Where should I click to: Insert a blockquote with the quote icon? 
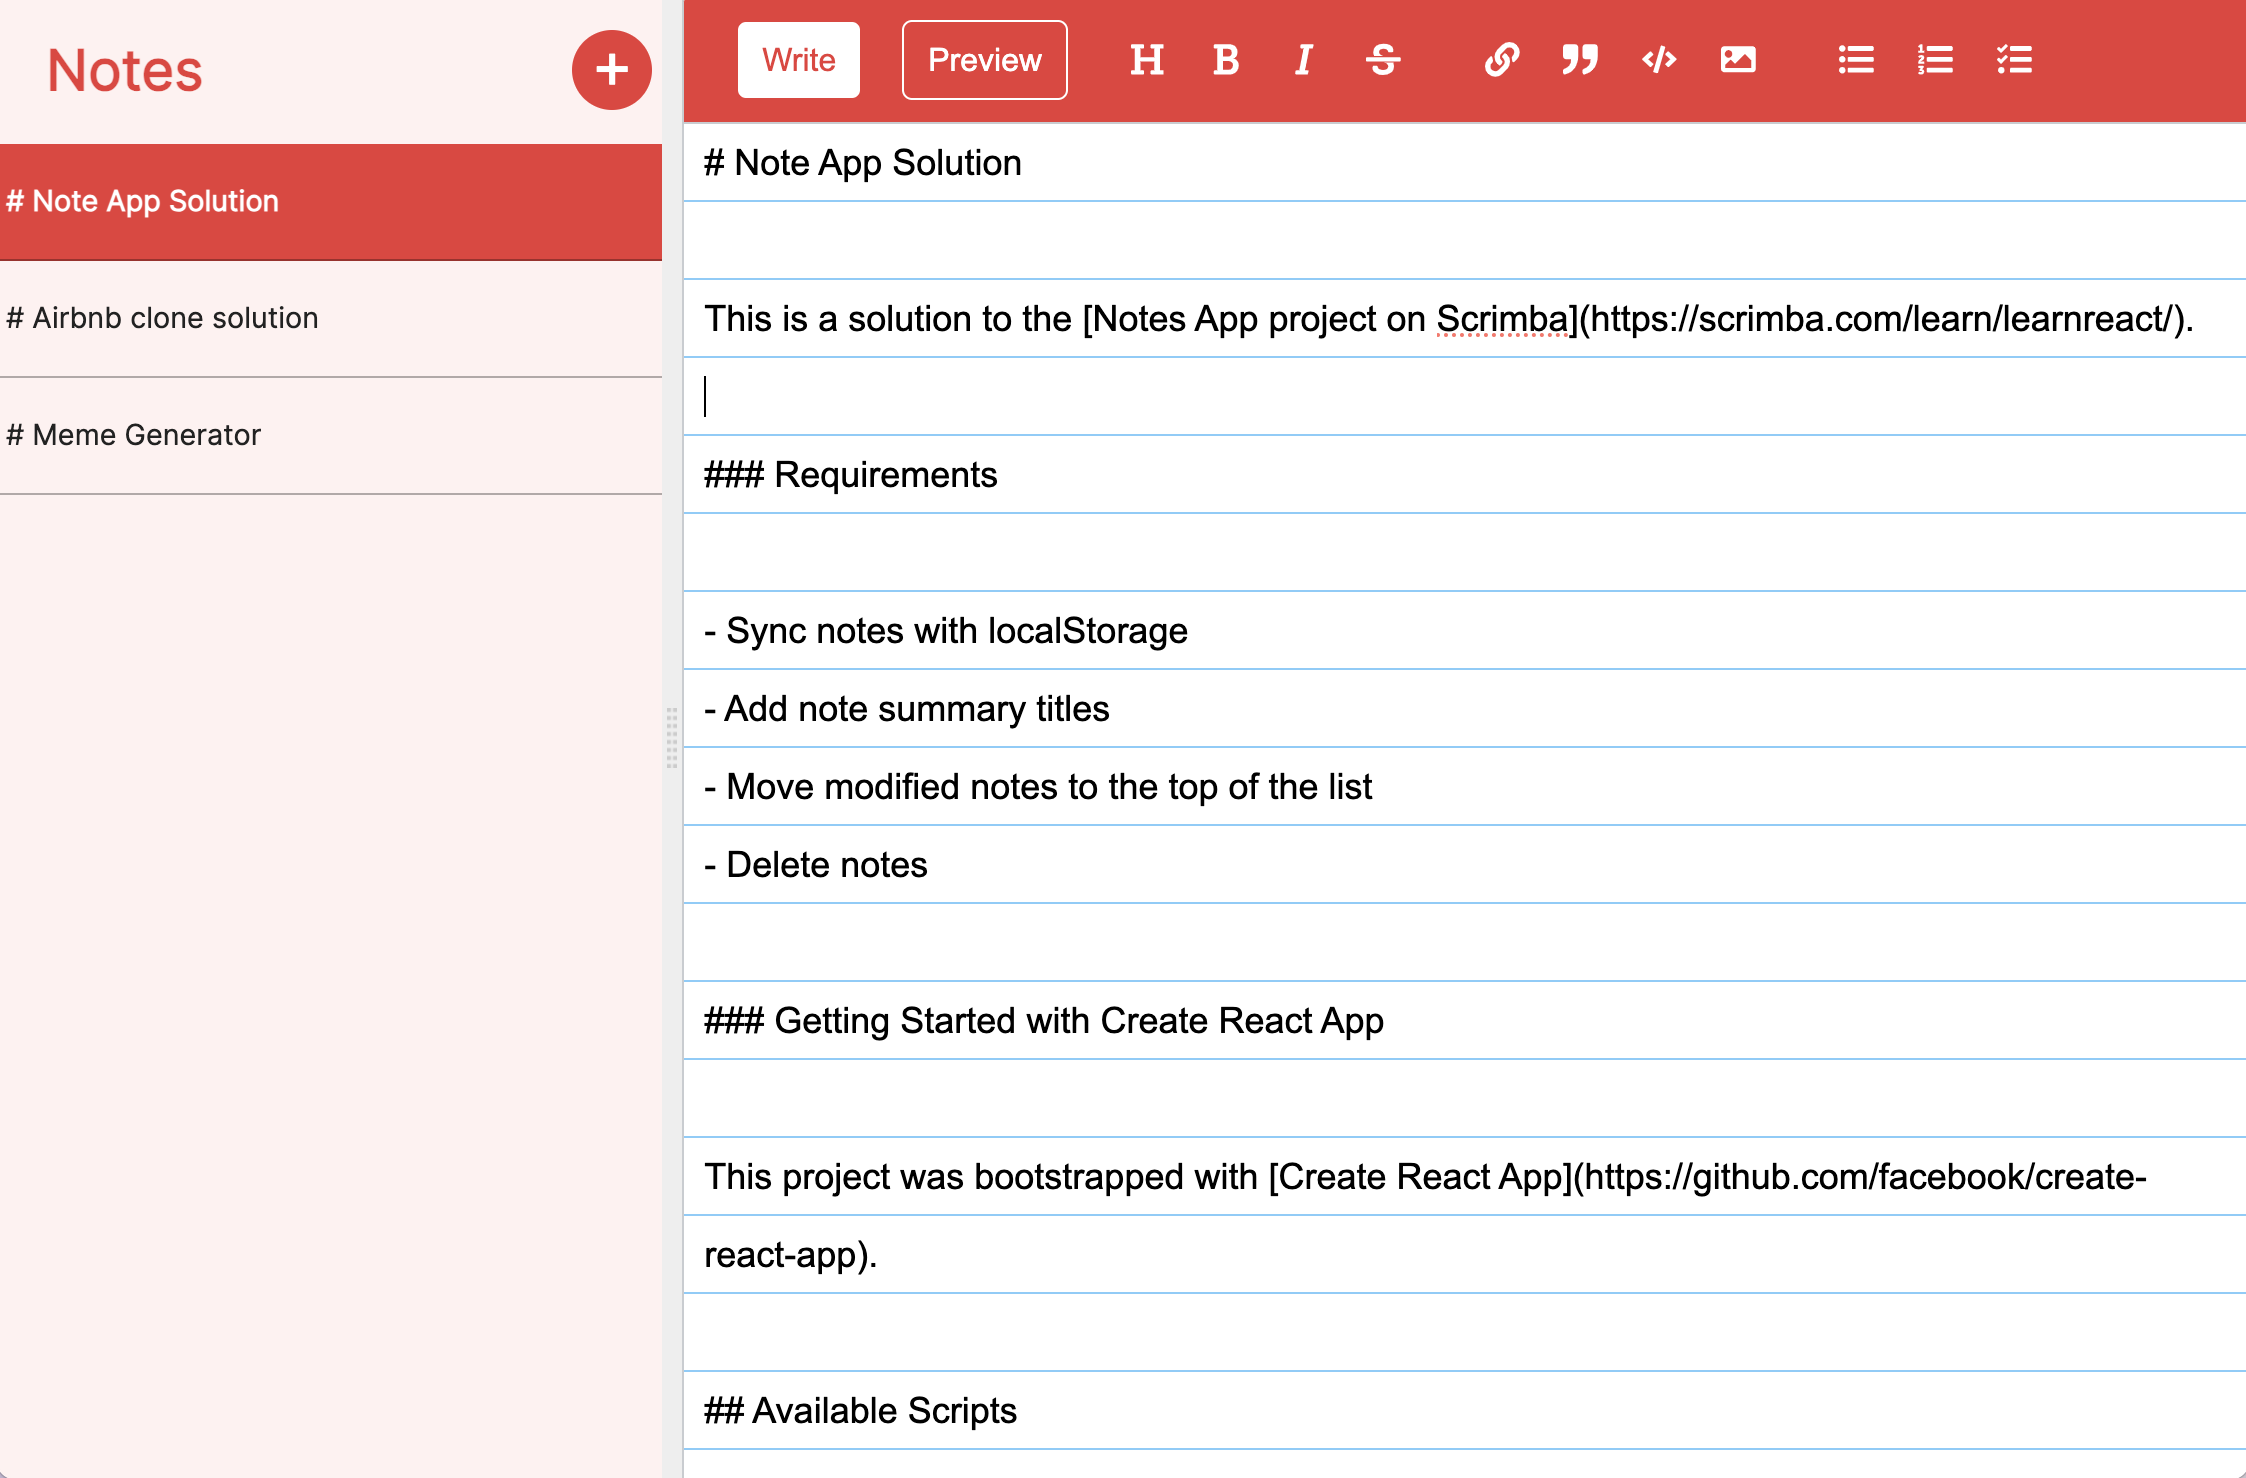[1580, 60]
